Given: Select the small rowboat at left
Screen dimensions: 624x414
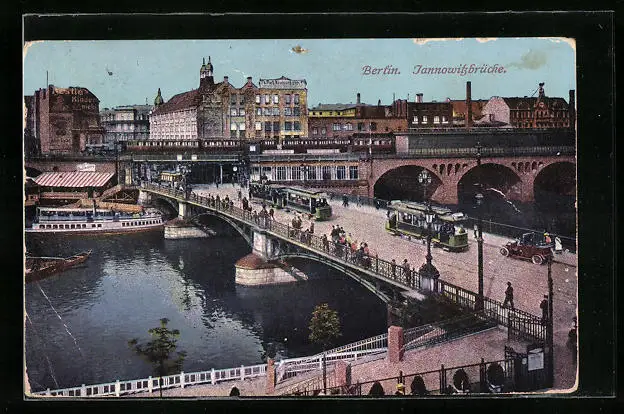Looking at the screenshot, I should (x=55, y=264).
